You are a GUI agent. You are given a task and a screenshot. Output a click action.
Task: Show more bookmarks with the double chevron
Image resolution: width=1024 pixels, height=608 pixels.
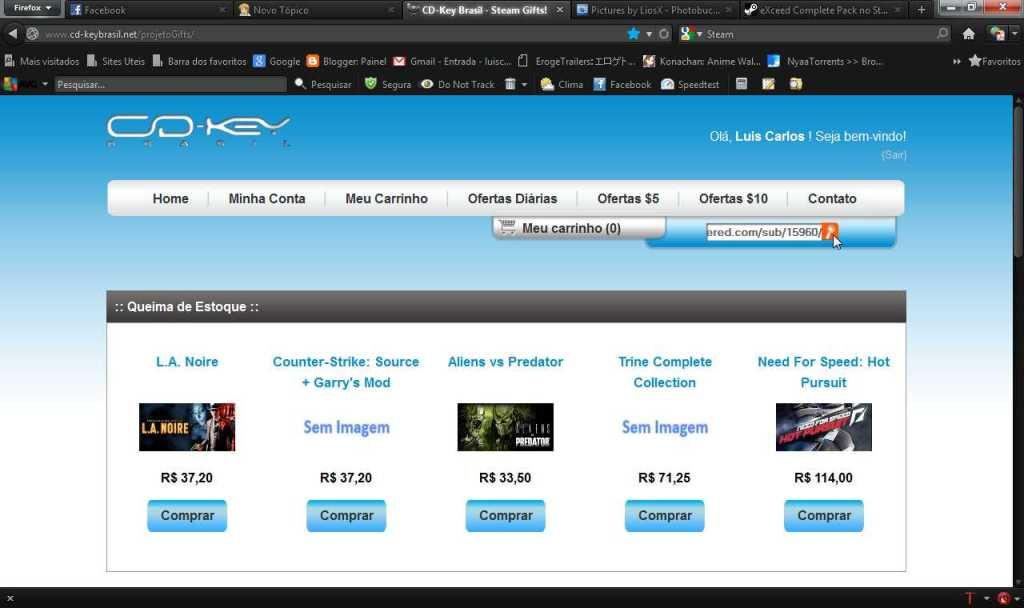(957, 61)
